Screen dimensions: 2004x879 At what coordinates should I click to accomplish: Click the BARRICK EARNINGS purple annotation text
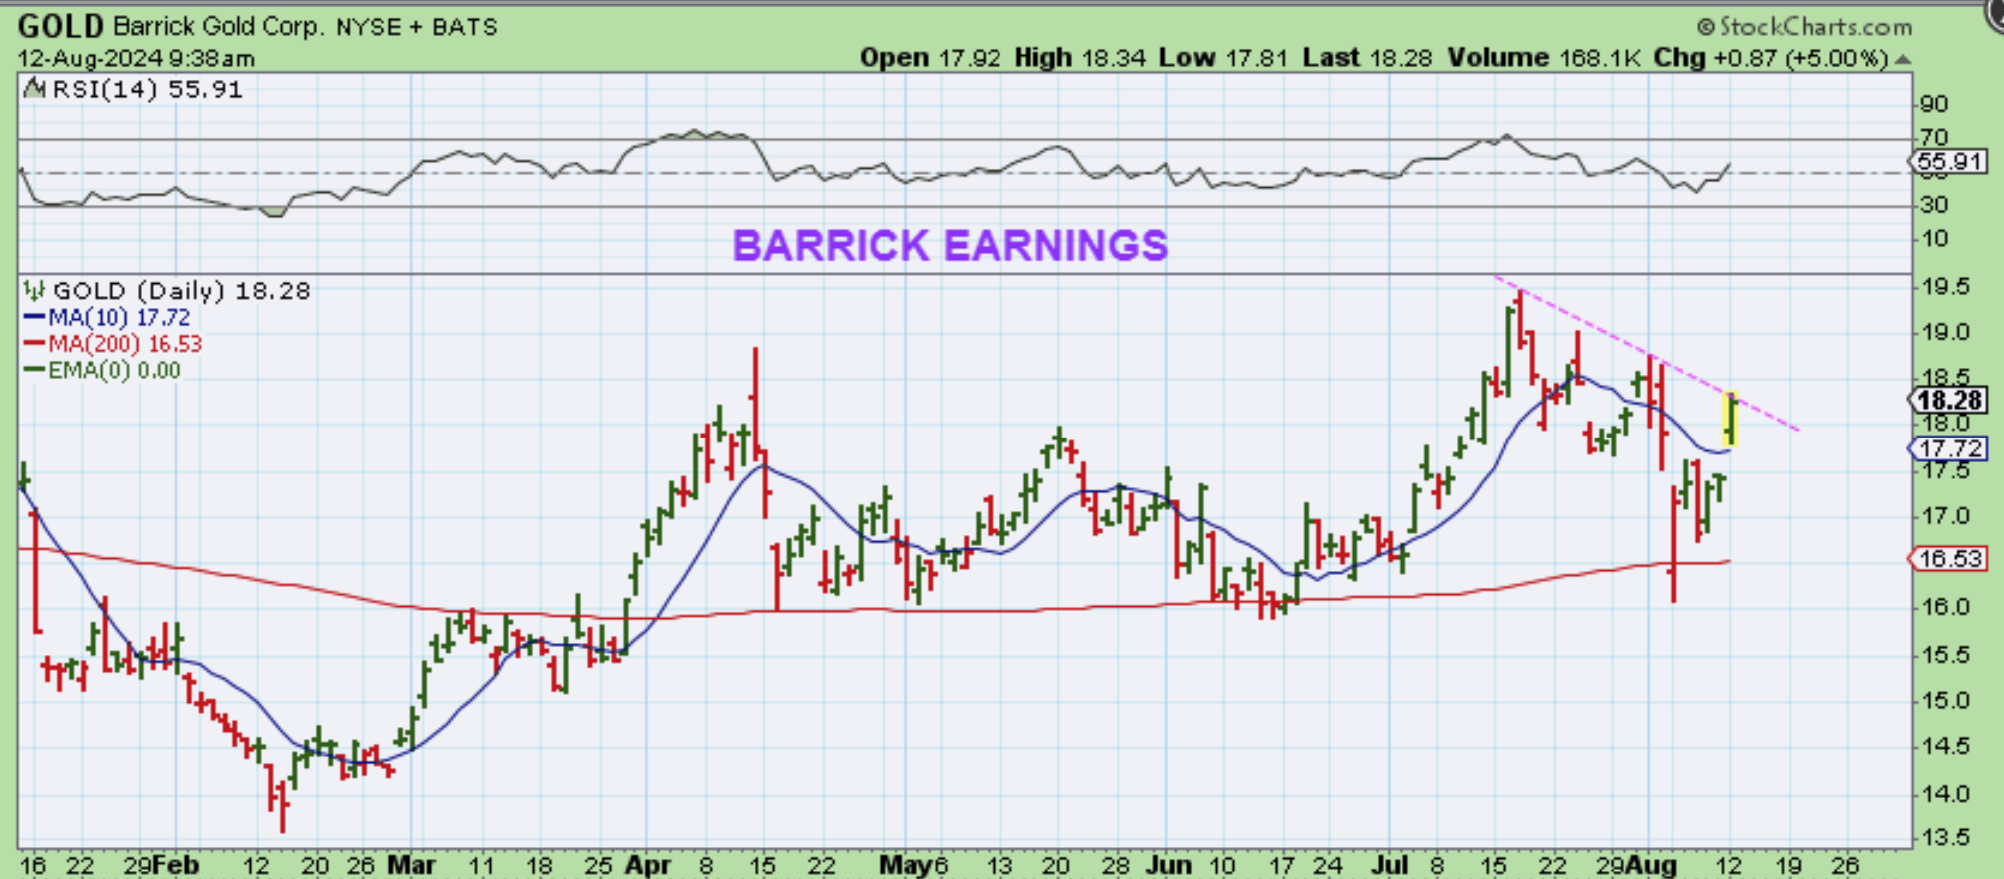coord(949,245)
